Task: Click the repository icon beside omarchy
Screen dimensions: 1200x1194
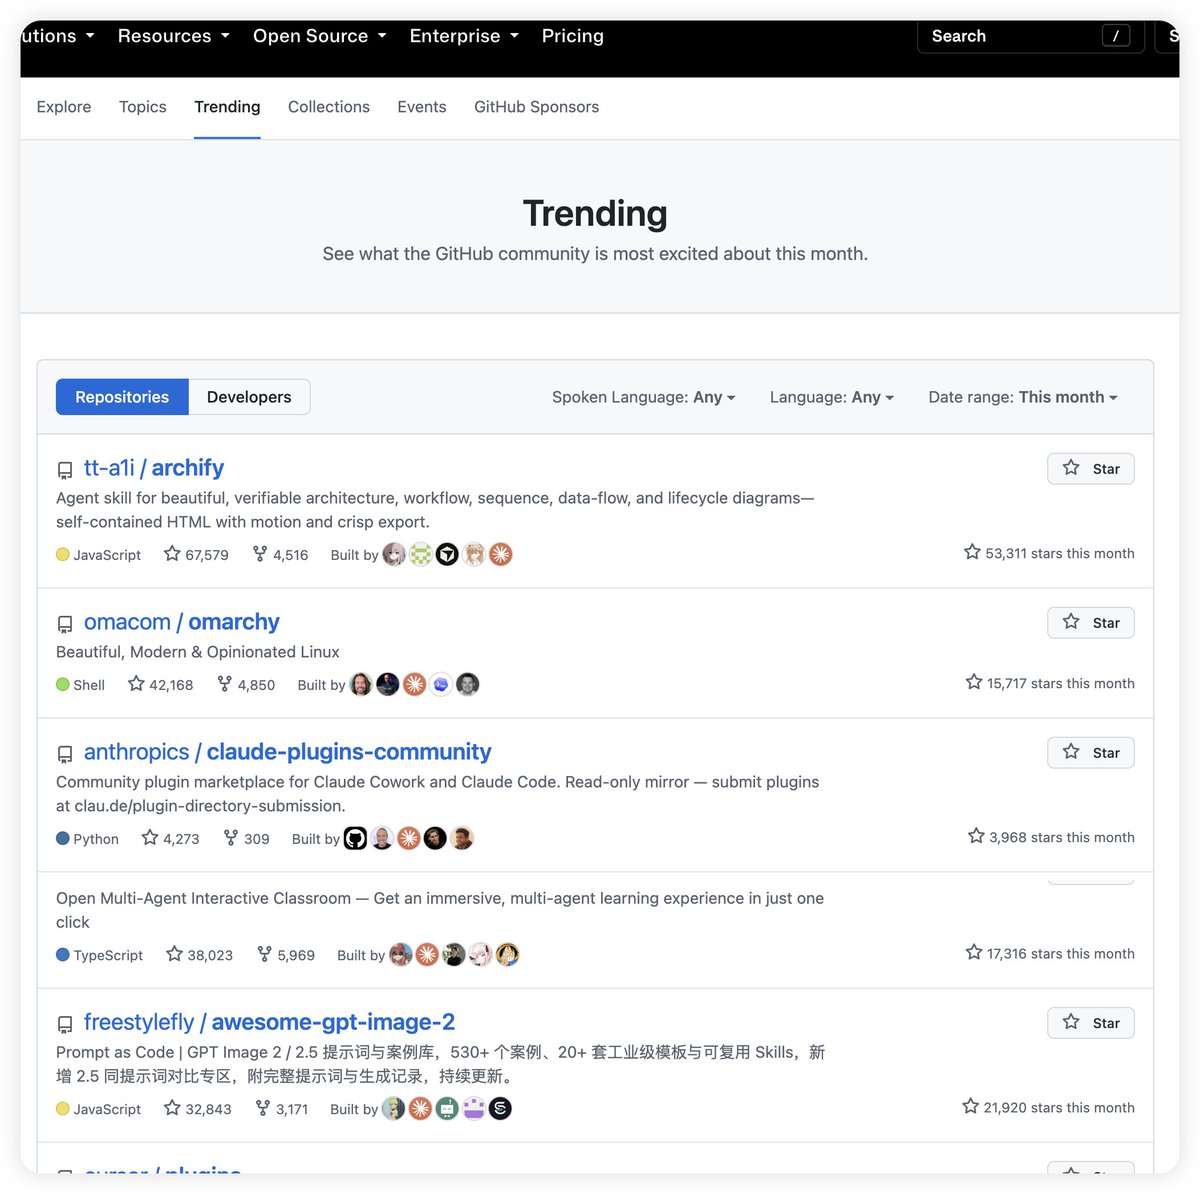Action: [65, 624]
